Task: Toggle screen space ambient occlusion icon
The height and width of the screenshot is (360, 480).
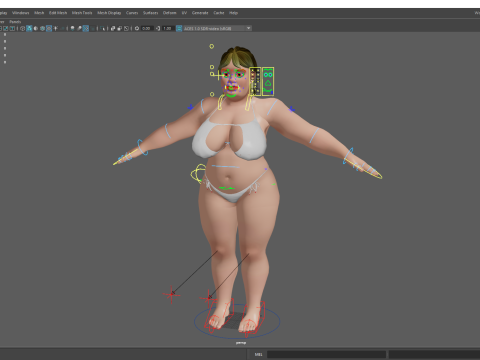Action: tap(72, 28)
